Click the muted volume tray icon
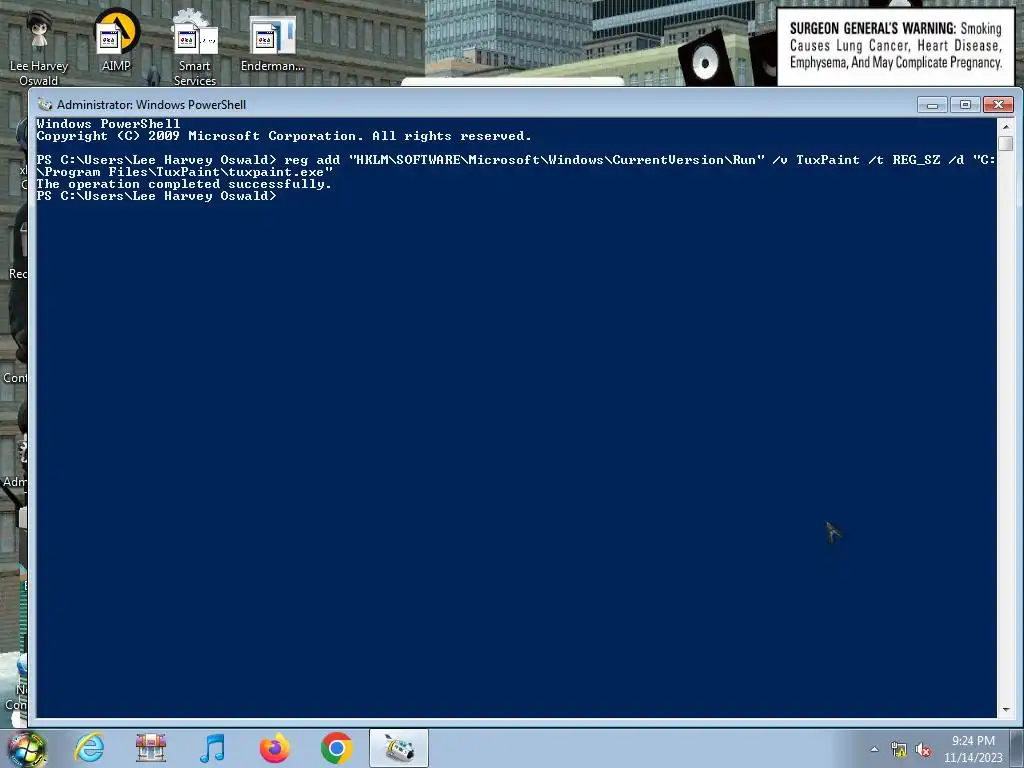Screen dimensions: 1024x768 923,750
